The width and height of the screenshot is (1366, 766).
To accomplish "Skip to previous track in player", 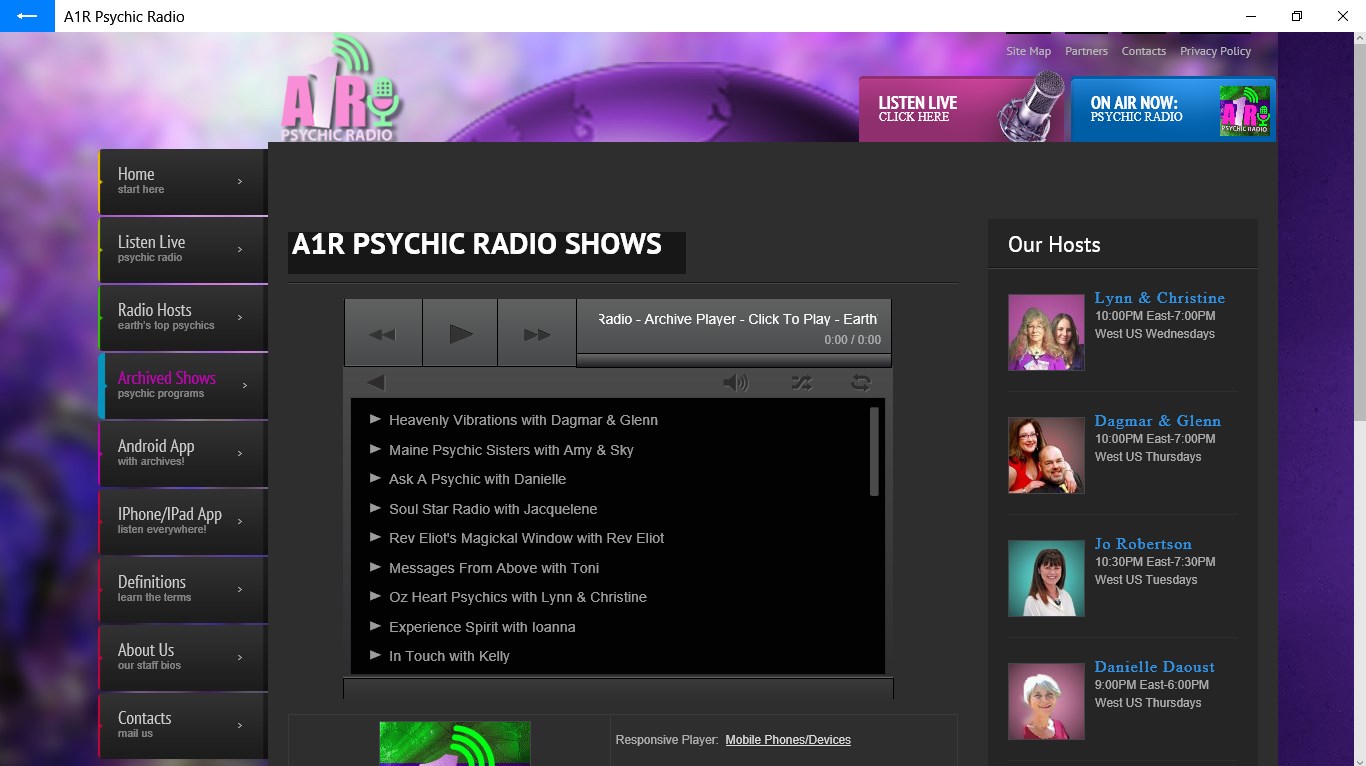I will pos(383,334).
